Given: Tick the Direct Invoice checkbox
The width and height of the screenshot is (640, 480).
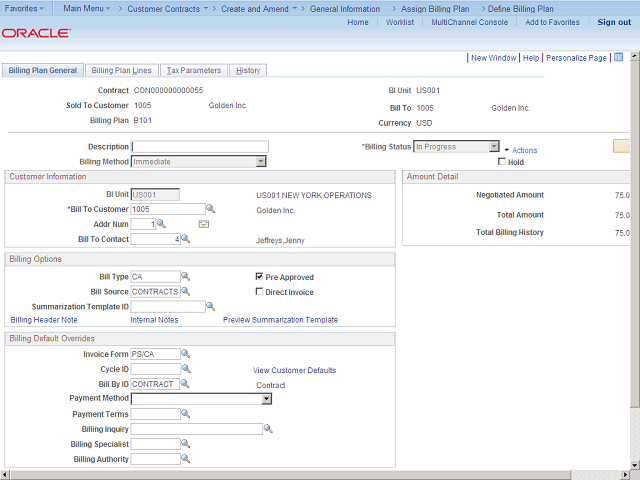Looking at the screenshot, I should [259, 292].
